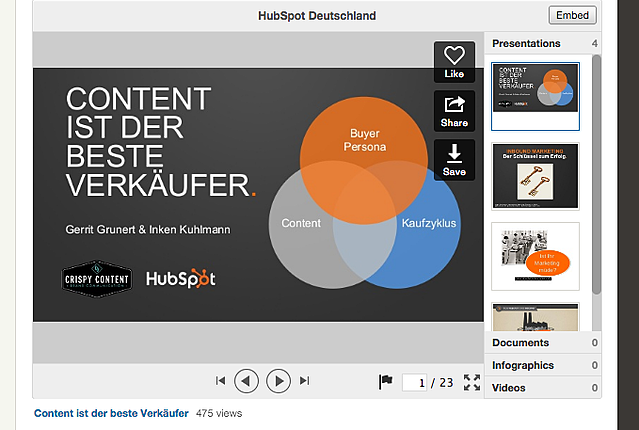Open the fourth partially visible presentation thumbnail
This screenshot has height=430, width=639.
click(x=535, y=317)
